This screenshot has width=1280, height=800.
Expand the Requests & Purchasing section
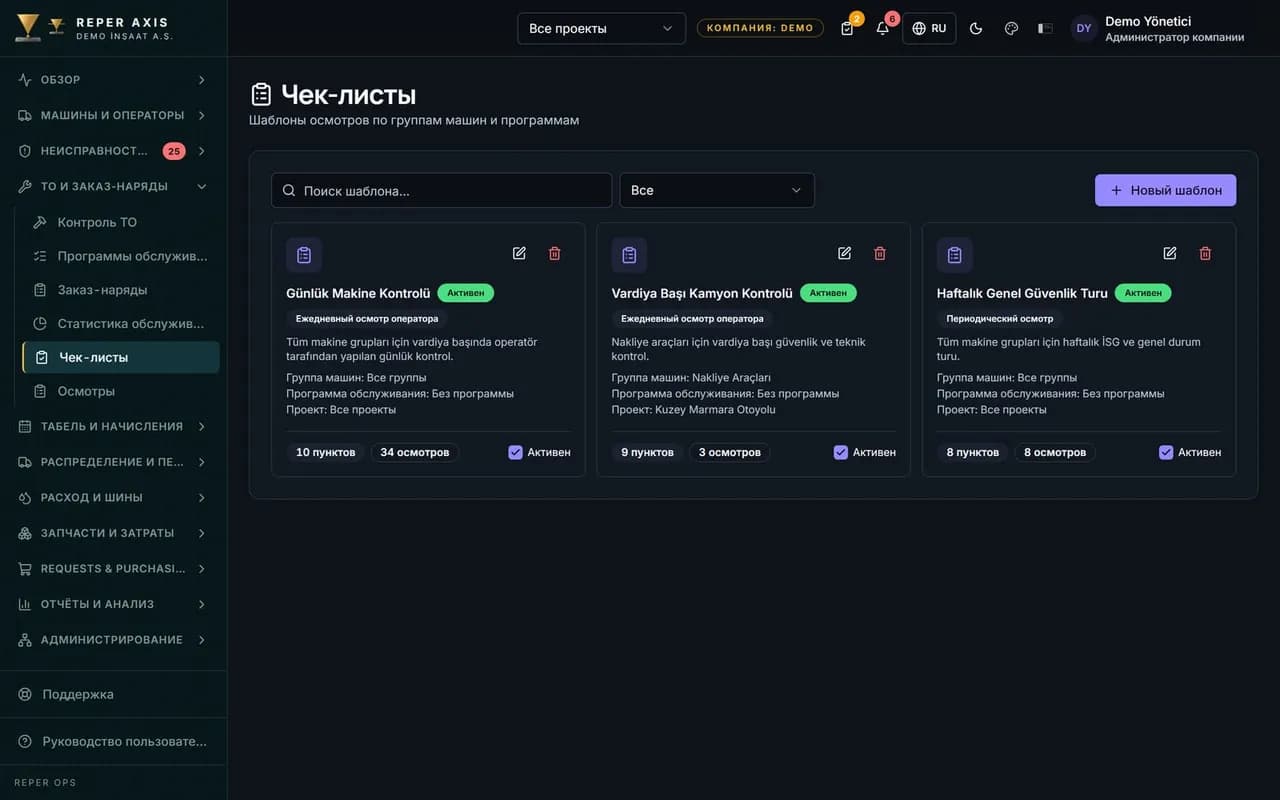tap(113, 568)
